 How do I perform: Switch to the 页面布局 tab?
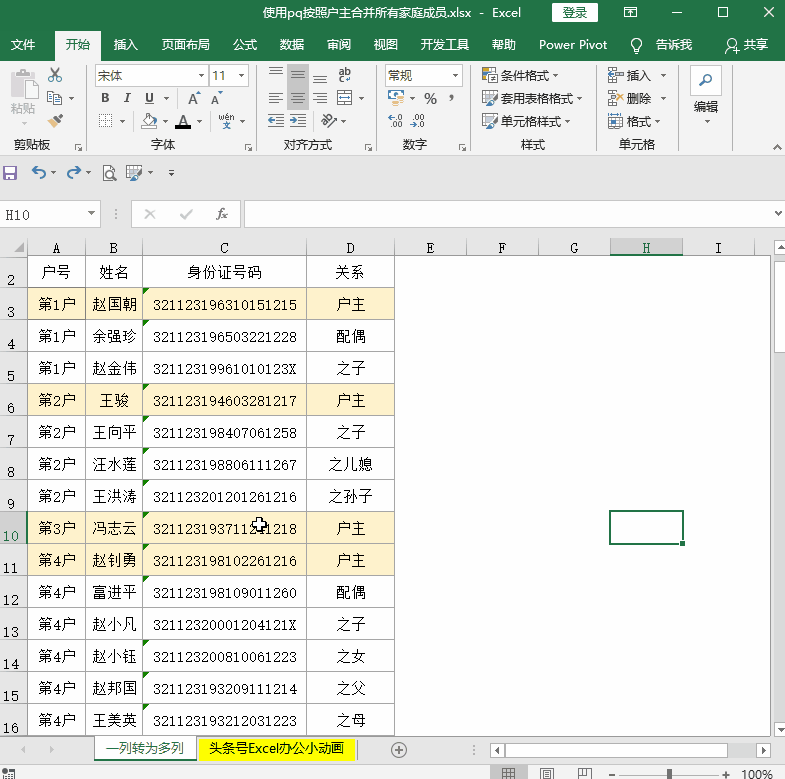coord(185,45)
